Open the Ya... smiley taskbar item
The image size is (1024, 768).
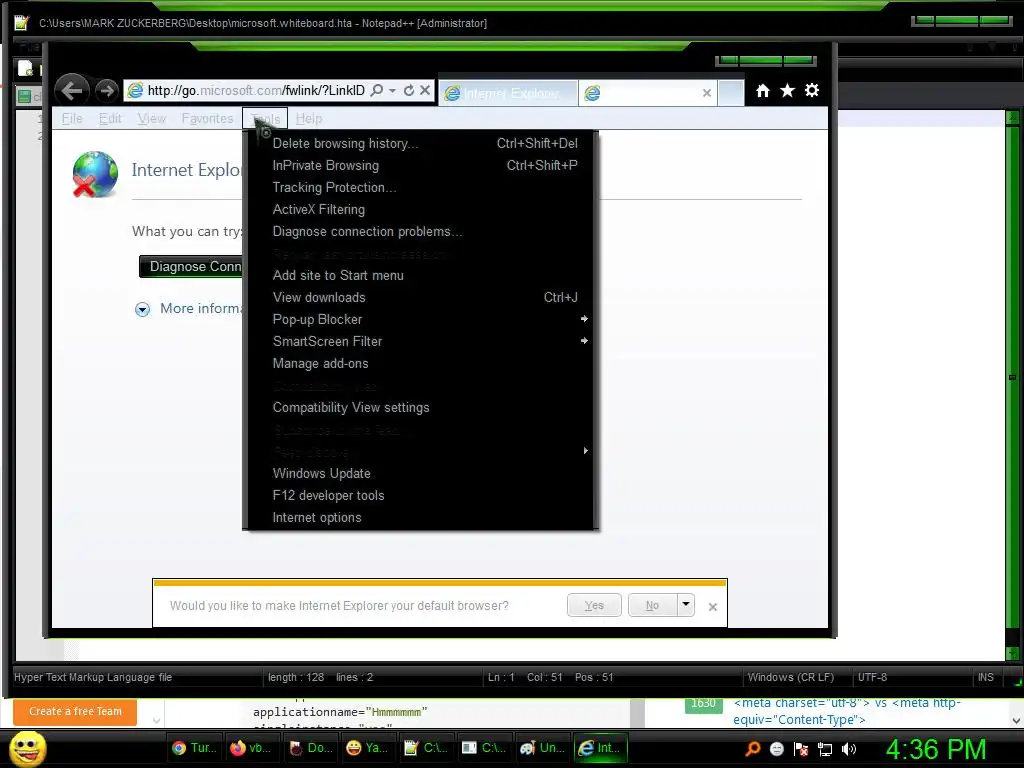[x=368, y=748]
